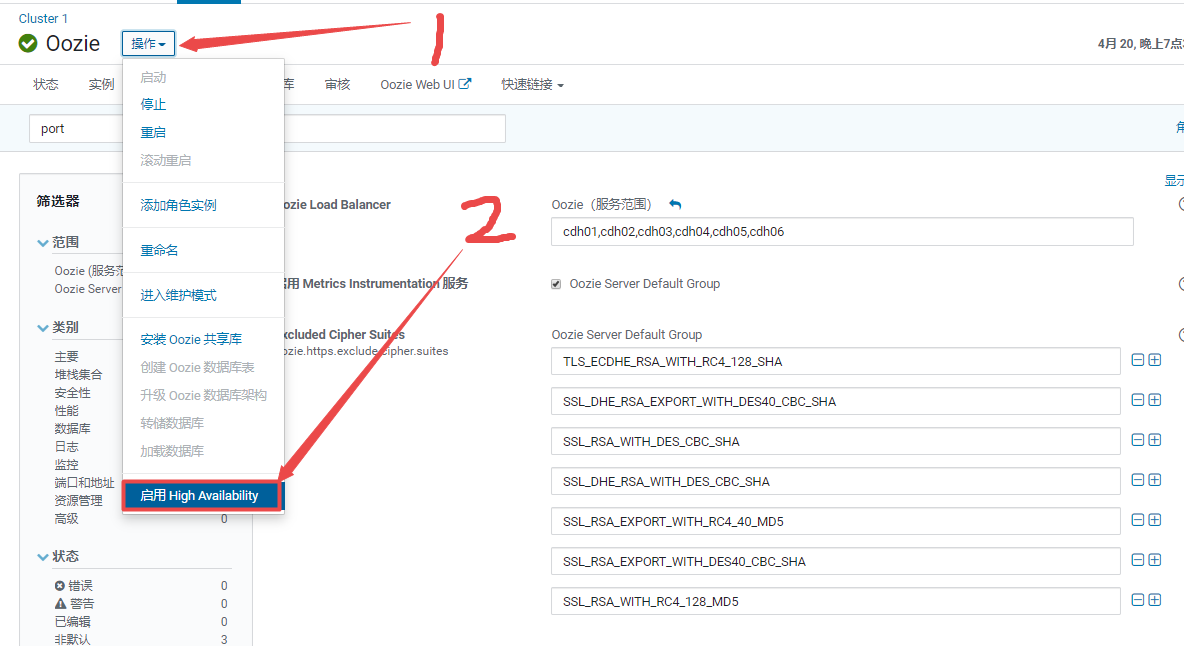Click minus icon beside SSL_RSA_EXPORT_WITH_DES40_CBC_SHA
Screen dimensions: 1184x646
point(1138,560)
